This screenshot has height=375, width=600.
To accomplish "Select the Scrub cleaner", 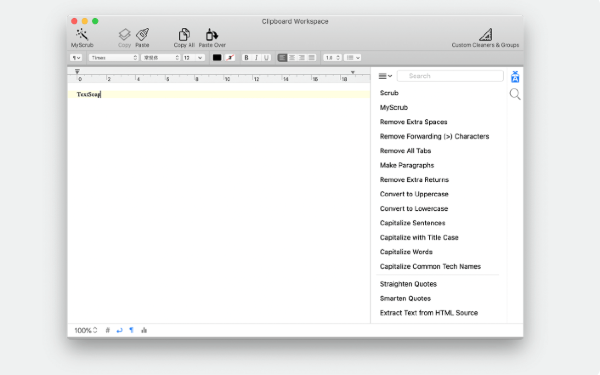I will coord(389,93).
